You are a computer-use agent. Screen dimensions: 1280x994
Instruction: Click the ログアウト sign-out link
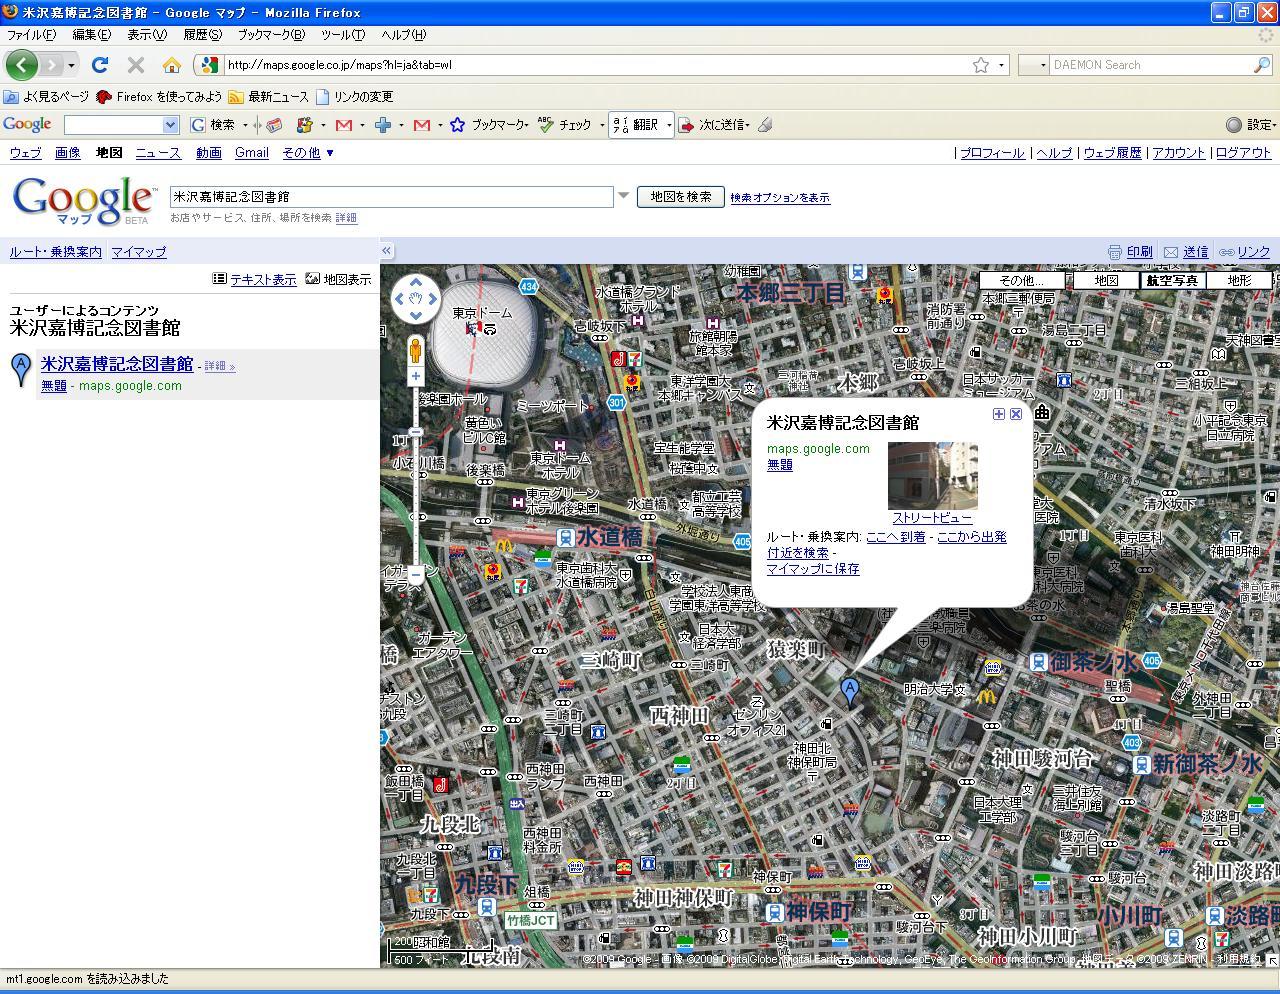[x=1243, y=153]
